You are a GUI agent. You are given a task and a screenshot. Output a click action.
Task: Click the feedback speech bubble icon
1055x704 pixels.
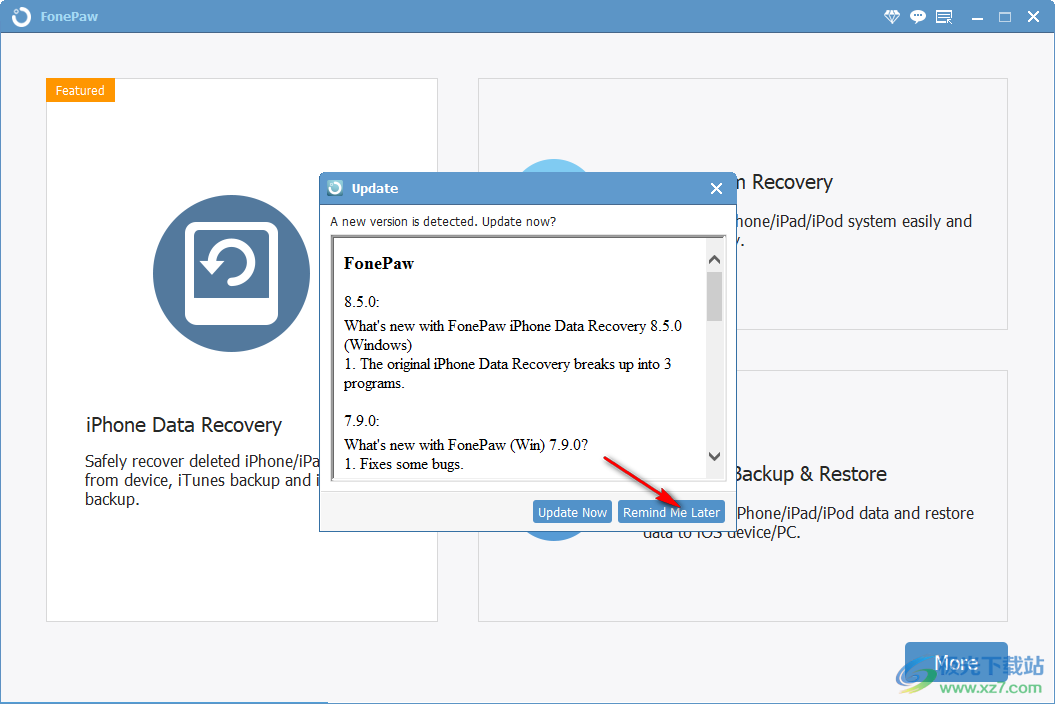point(917,16)
